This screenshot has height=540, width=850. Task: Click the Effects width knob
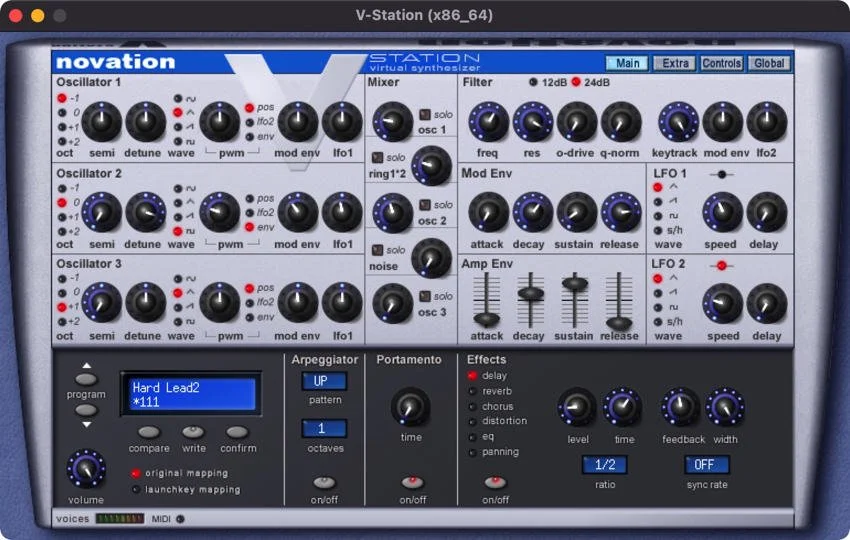(x=725, y=407)
